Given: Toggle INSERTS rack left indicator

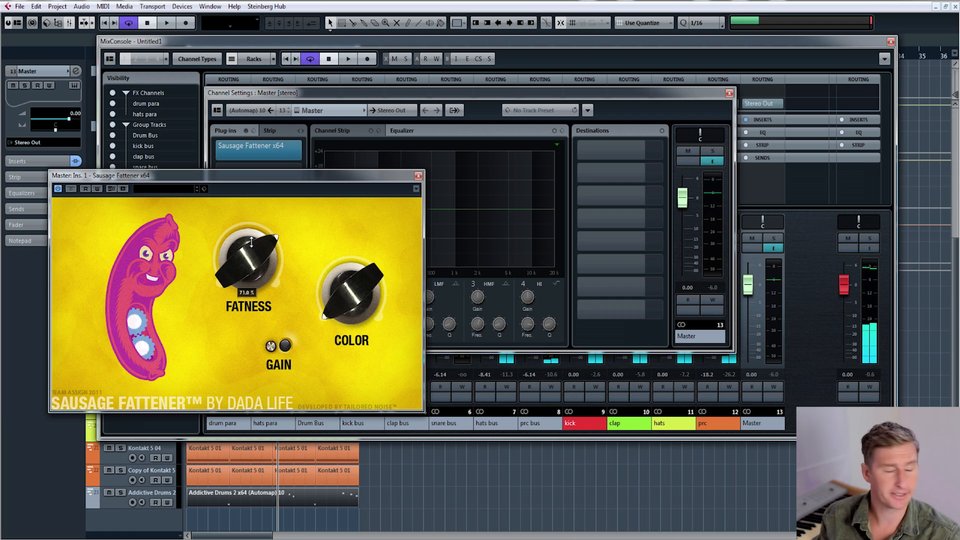Looking at the screenshot, I should tap(746, 120).
